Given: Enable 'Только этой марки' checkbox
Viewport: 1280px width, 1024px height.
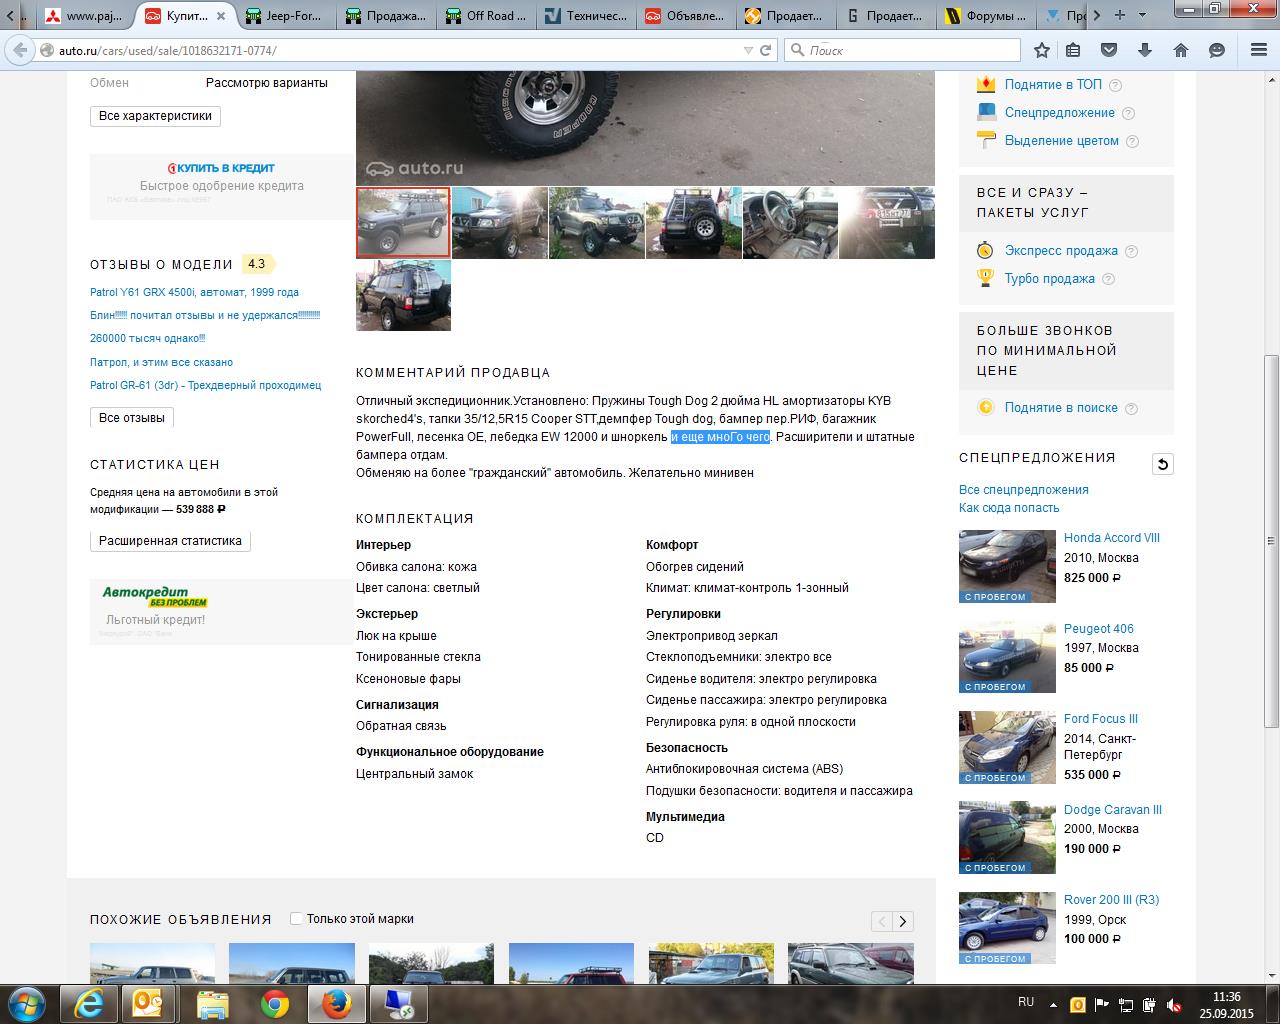Looking at the screenshot, I should click(x=296, y=919).
